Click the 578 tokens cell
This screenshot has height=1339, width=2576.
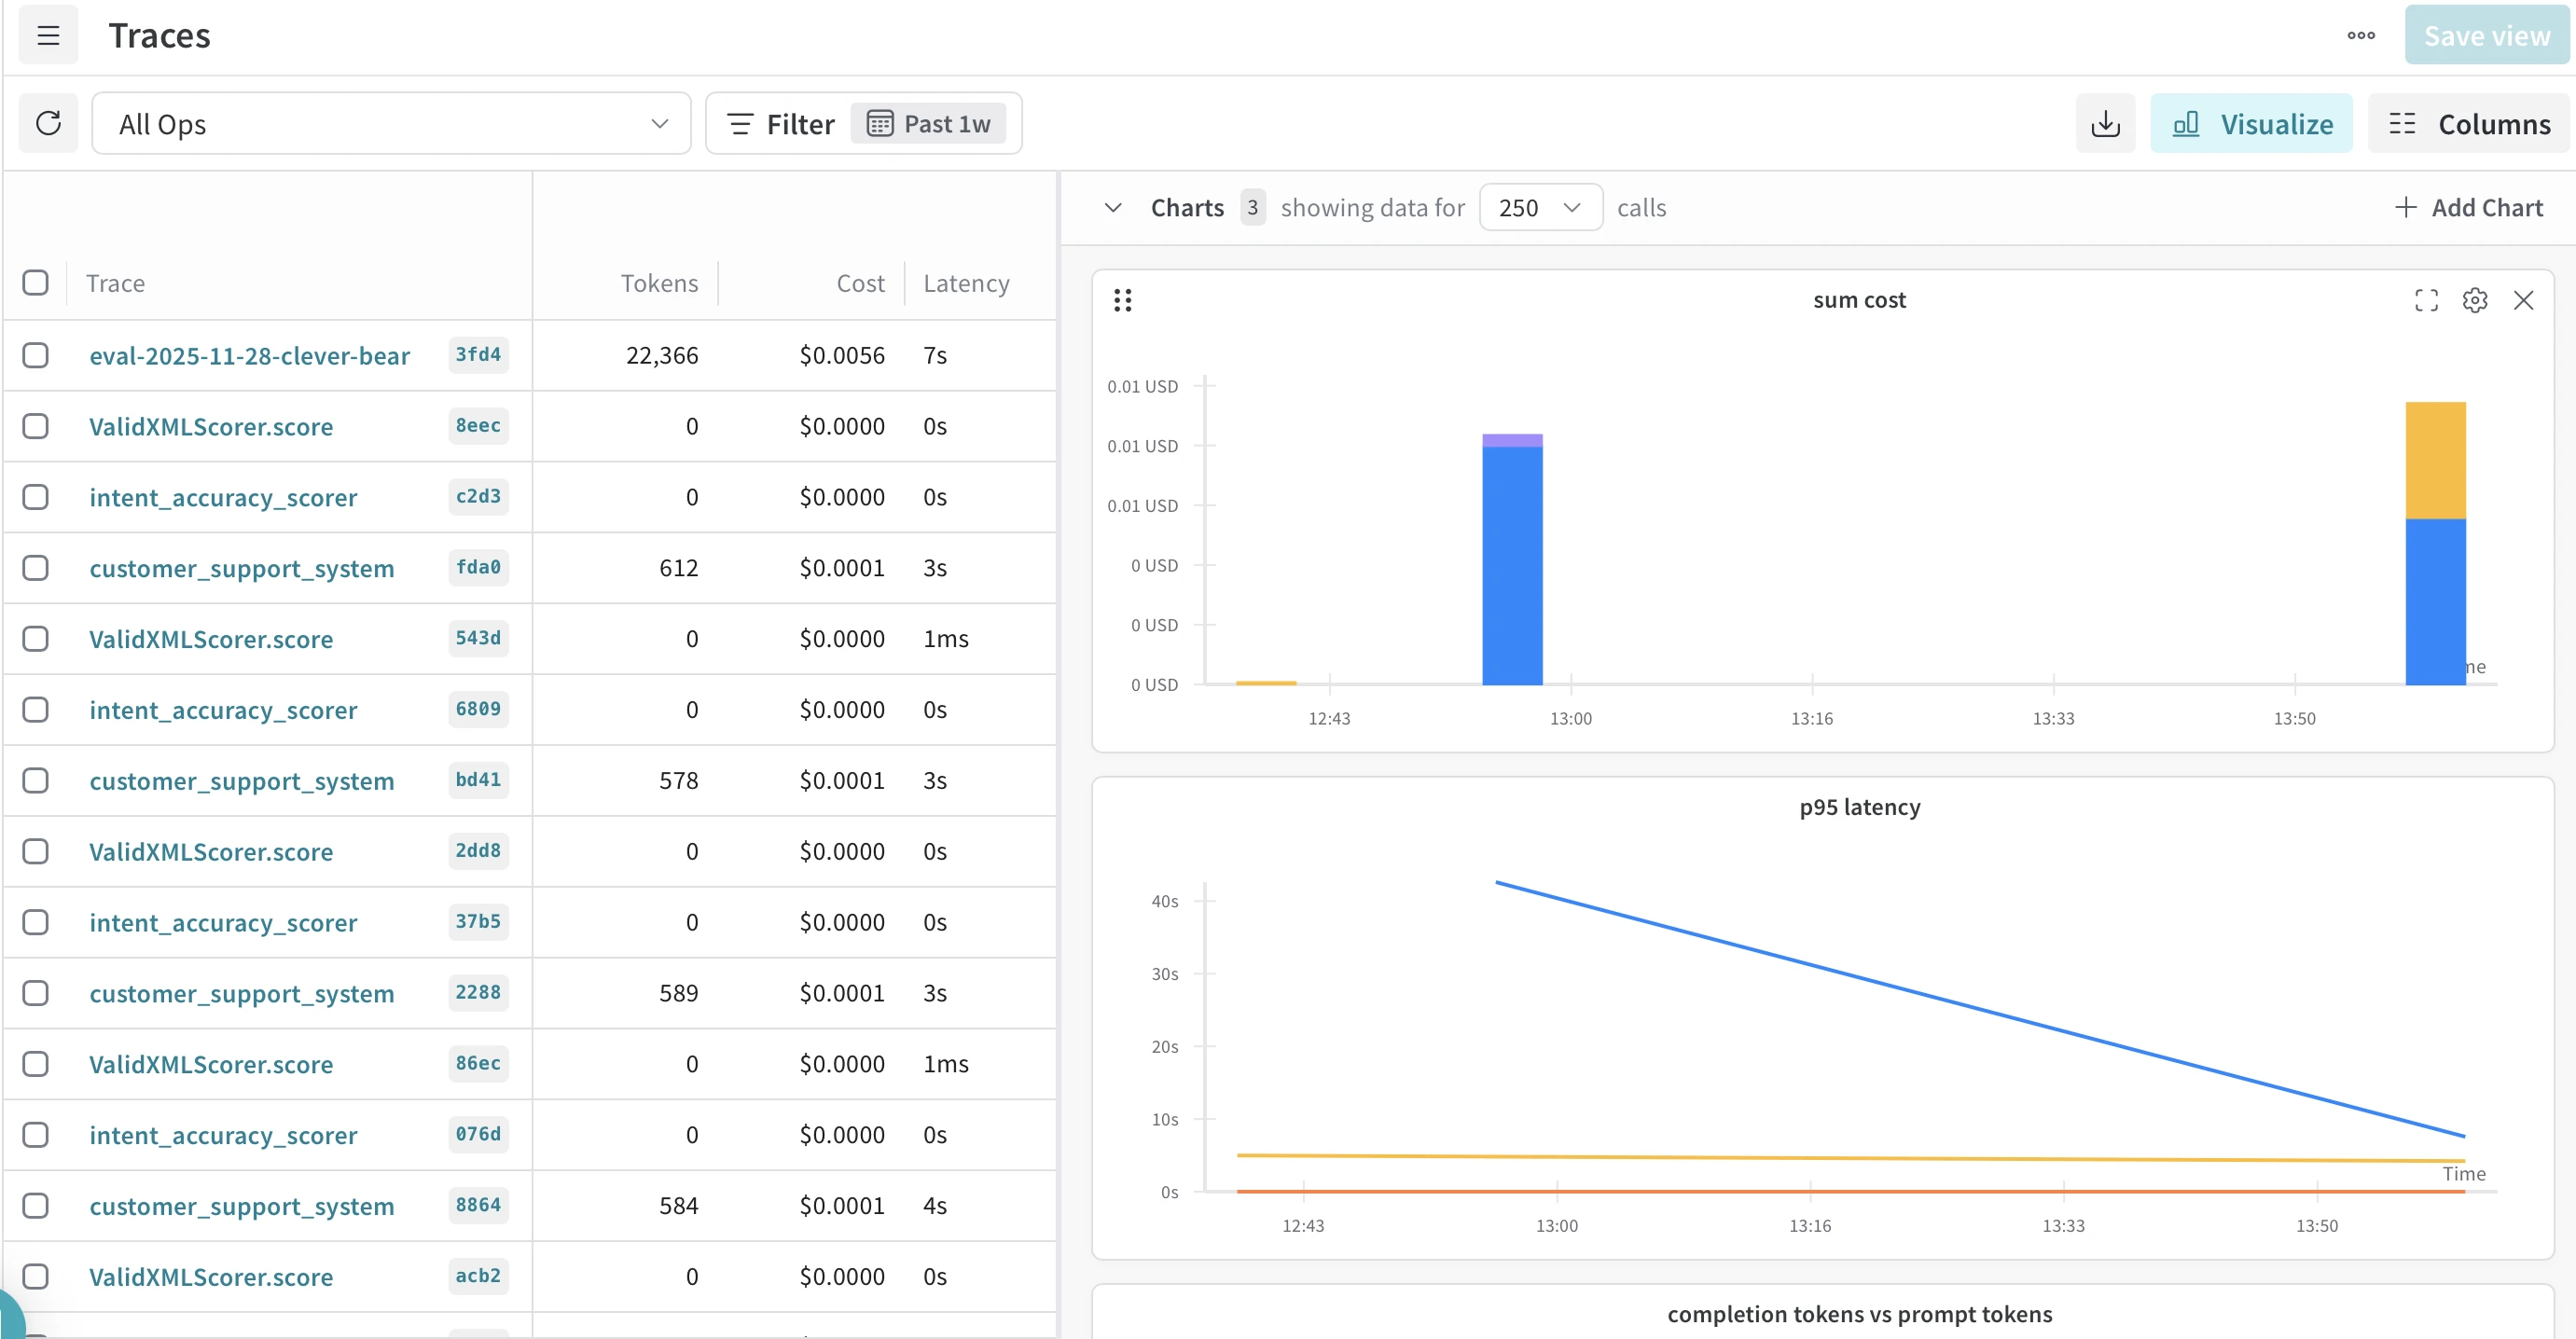point(678,781)
